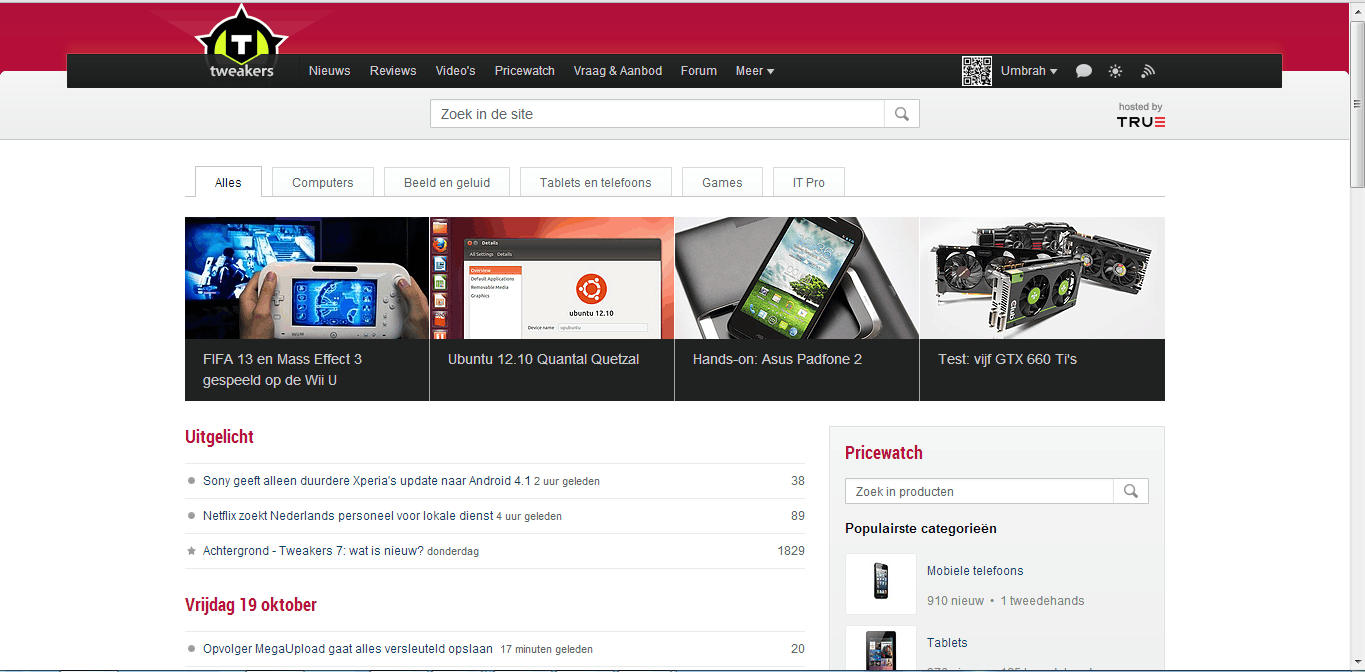Open the Mobiele telefoons category link
Viewport: 1365px width, 672px height.
[x=975, y=571]
